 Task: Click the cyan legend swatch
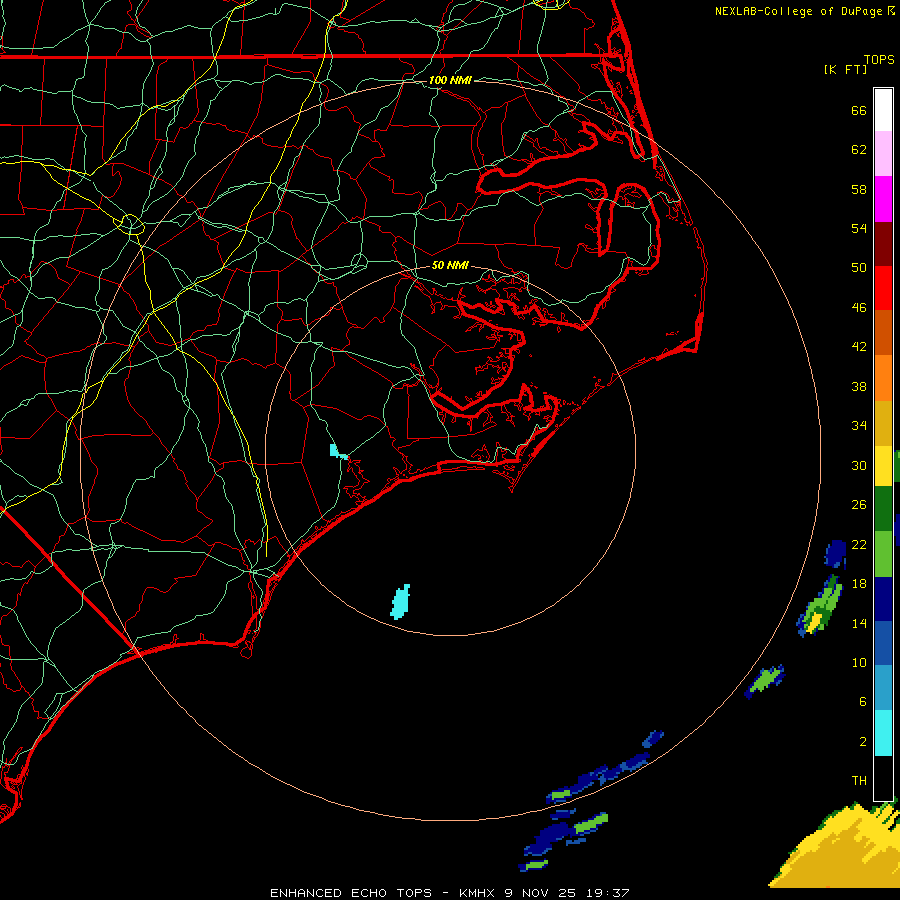pos(883,733)
